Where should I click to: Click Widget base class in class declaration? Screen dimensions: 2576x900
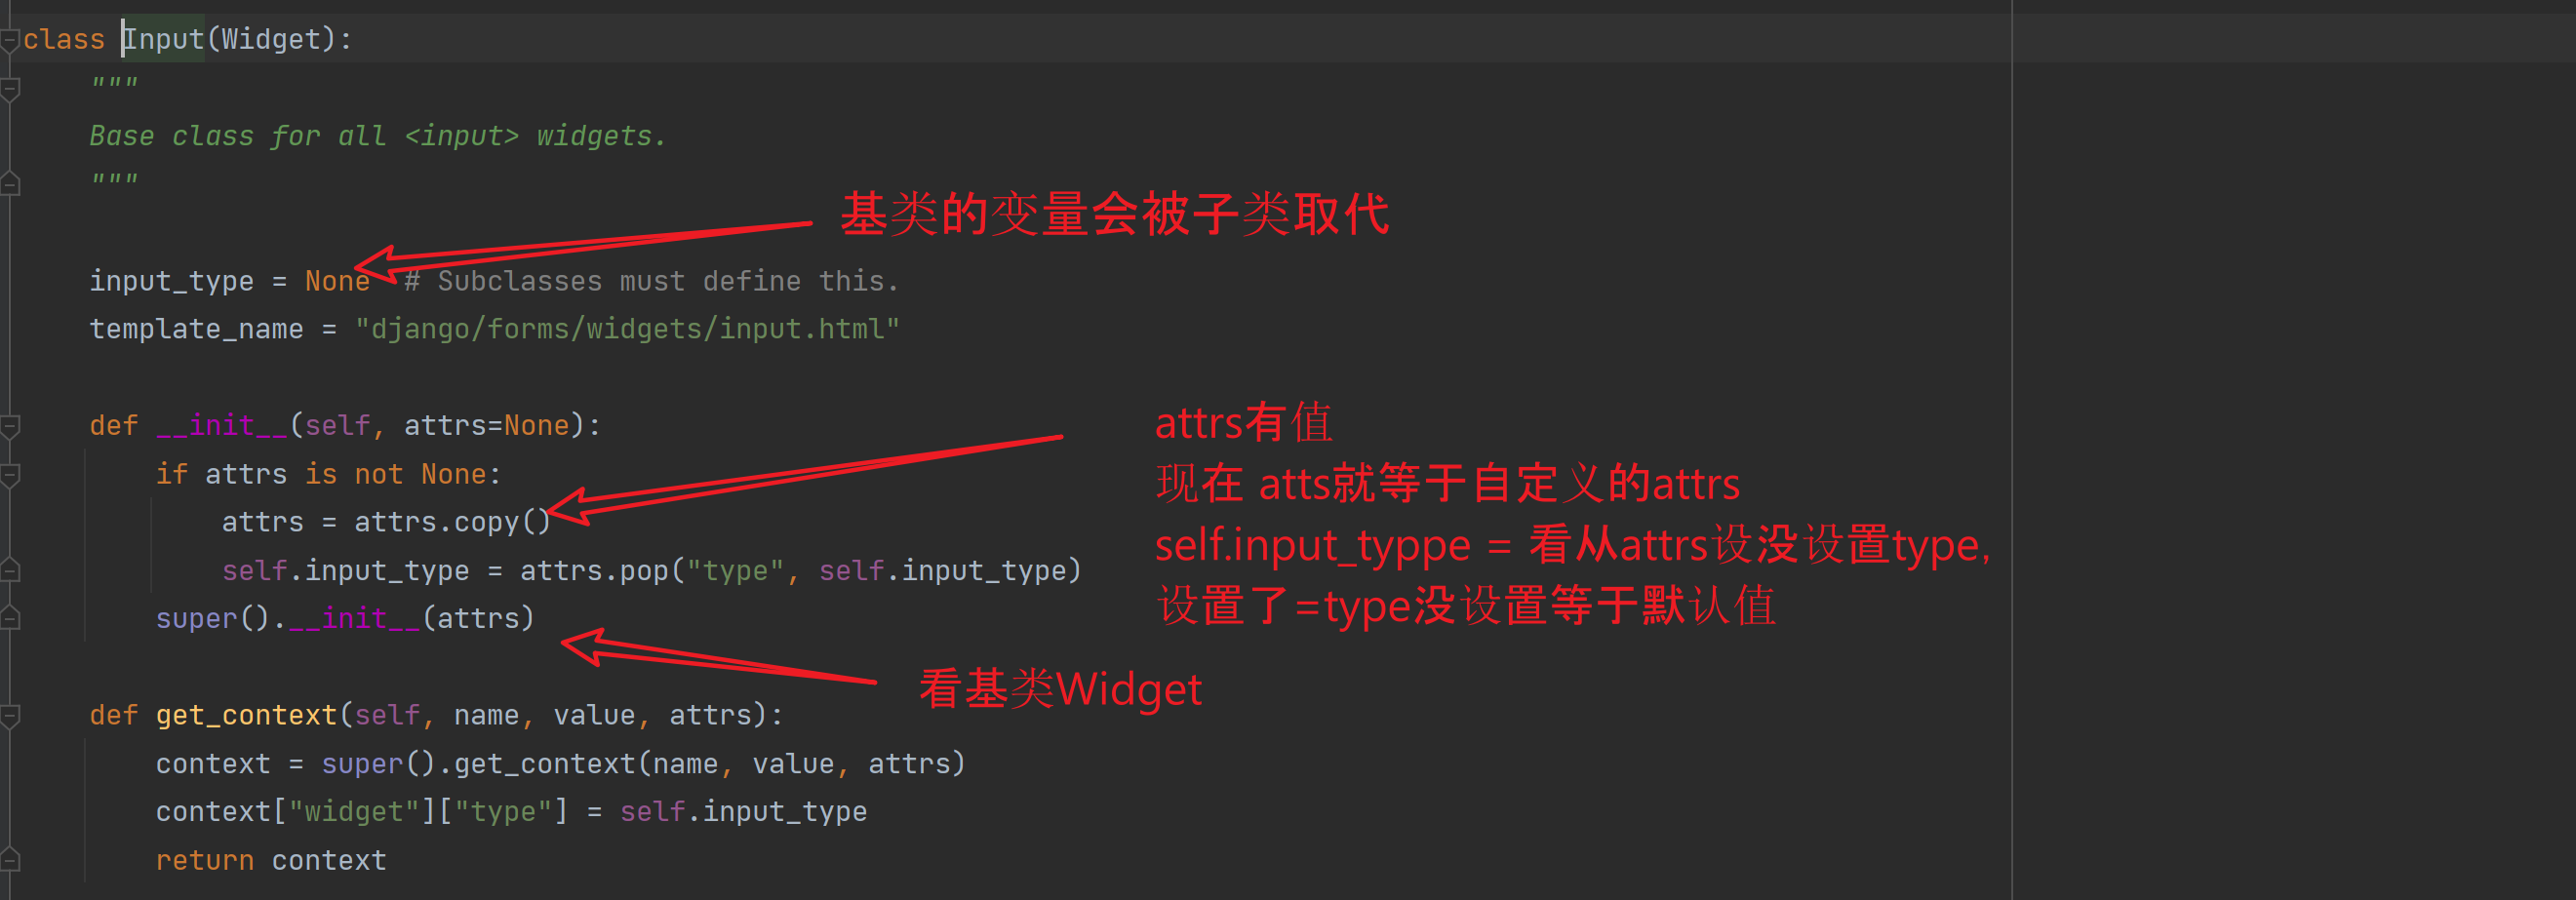(270, 40)
